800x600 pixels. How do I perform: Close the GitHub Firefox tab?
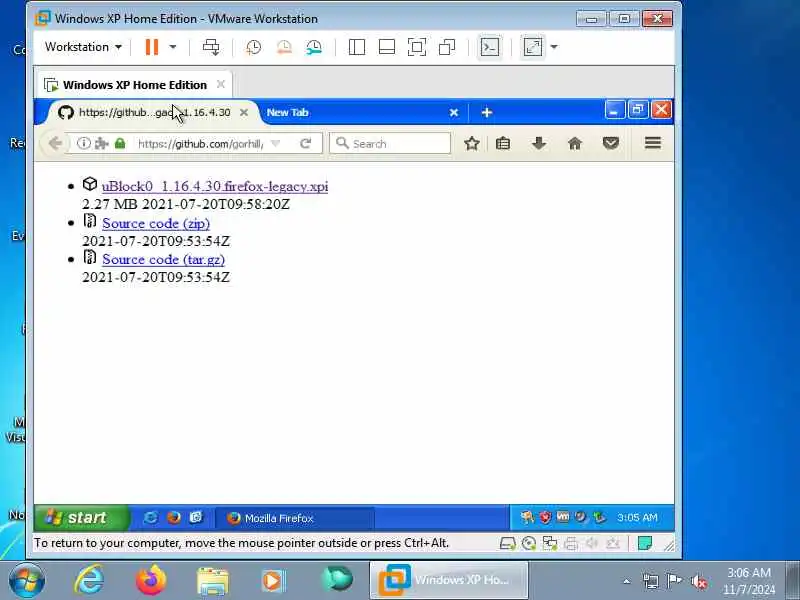[244, 112]
